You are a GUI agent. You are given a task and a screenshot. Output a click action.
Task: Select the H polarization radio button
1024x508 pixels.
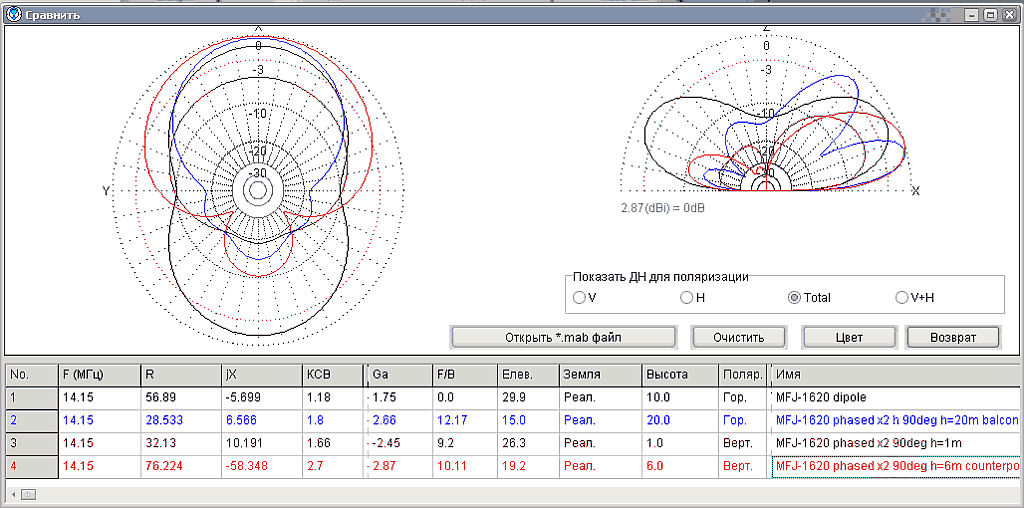pos(686,297)
